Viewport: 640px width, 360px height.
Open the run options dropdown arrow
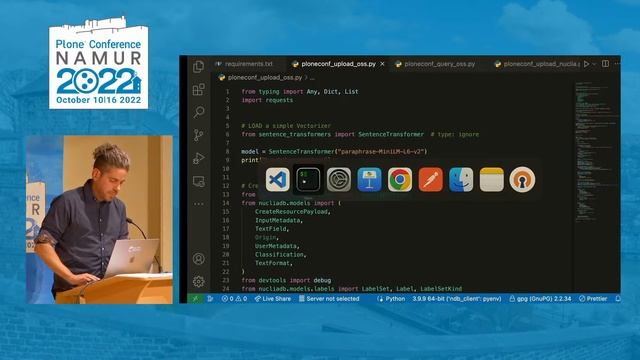coord(594,64)
